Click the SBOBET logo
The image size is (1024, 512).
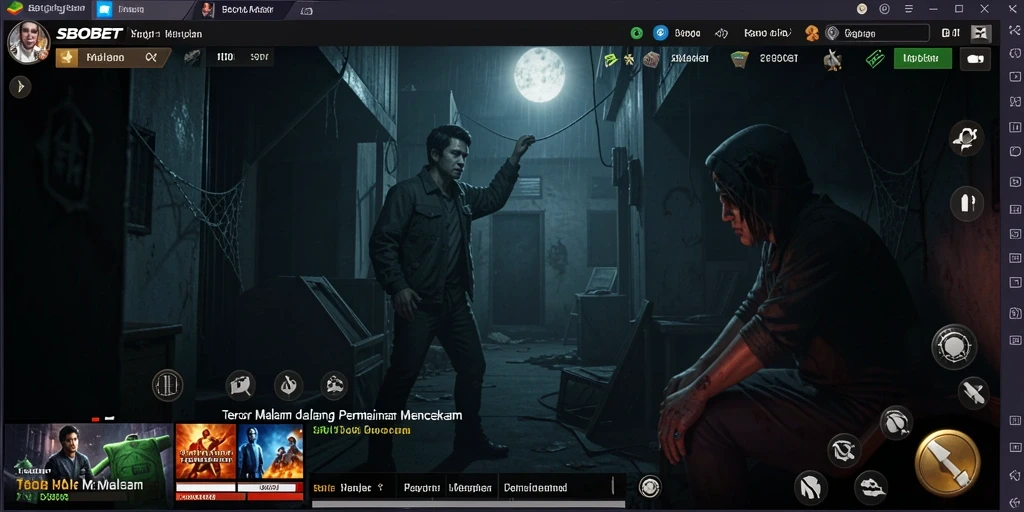click(x=89, y=34)
